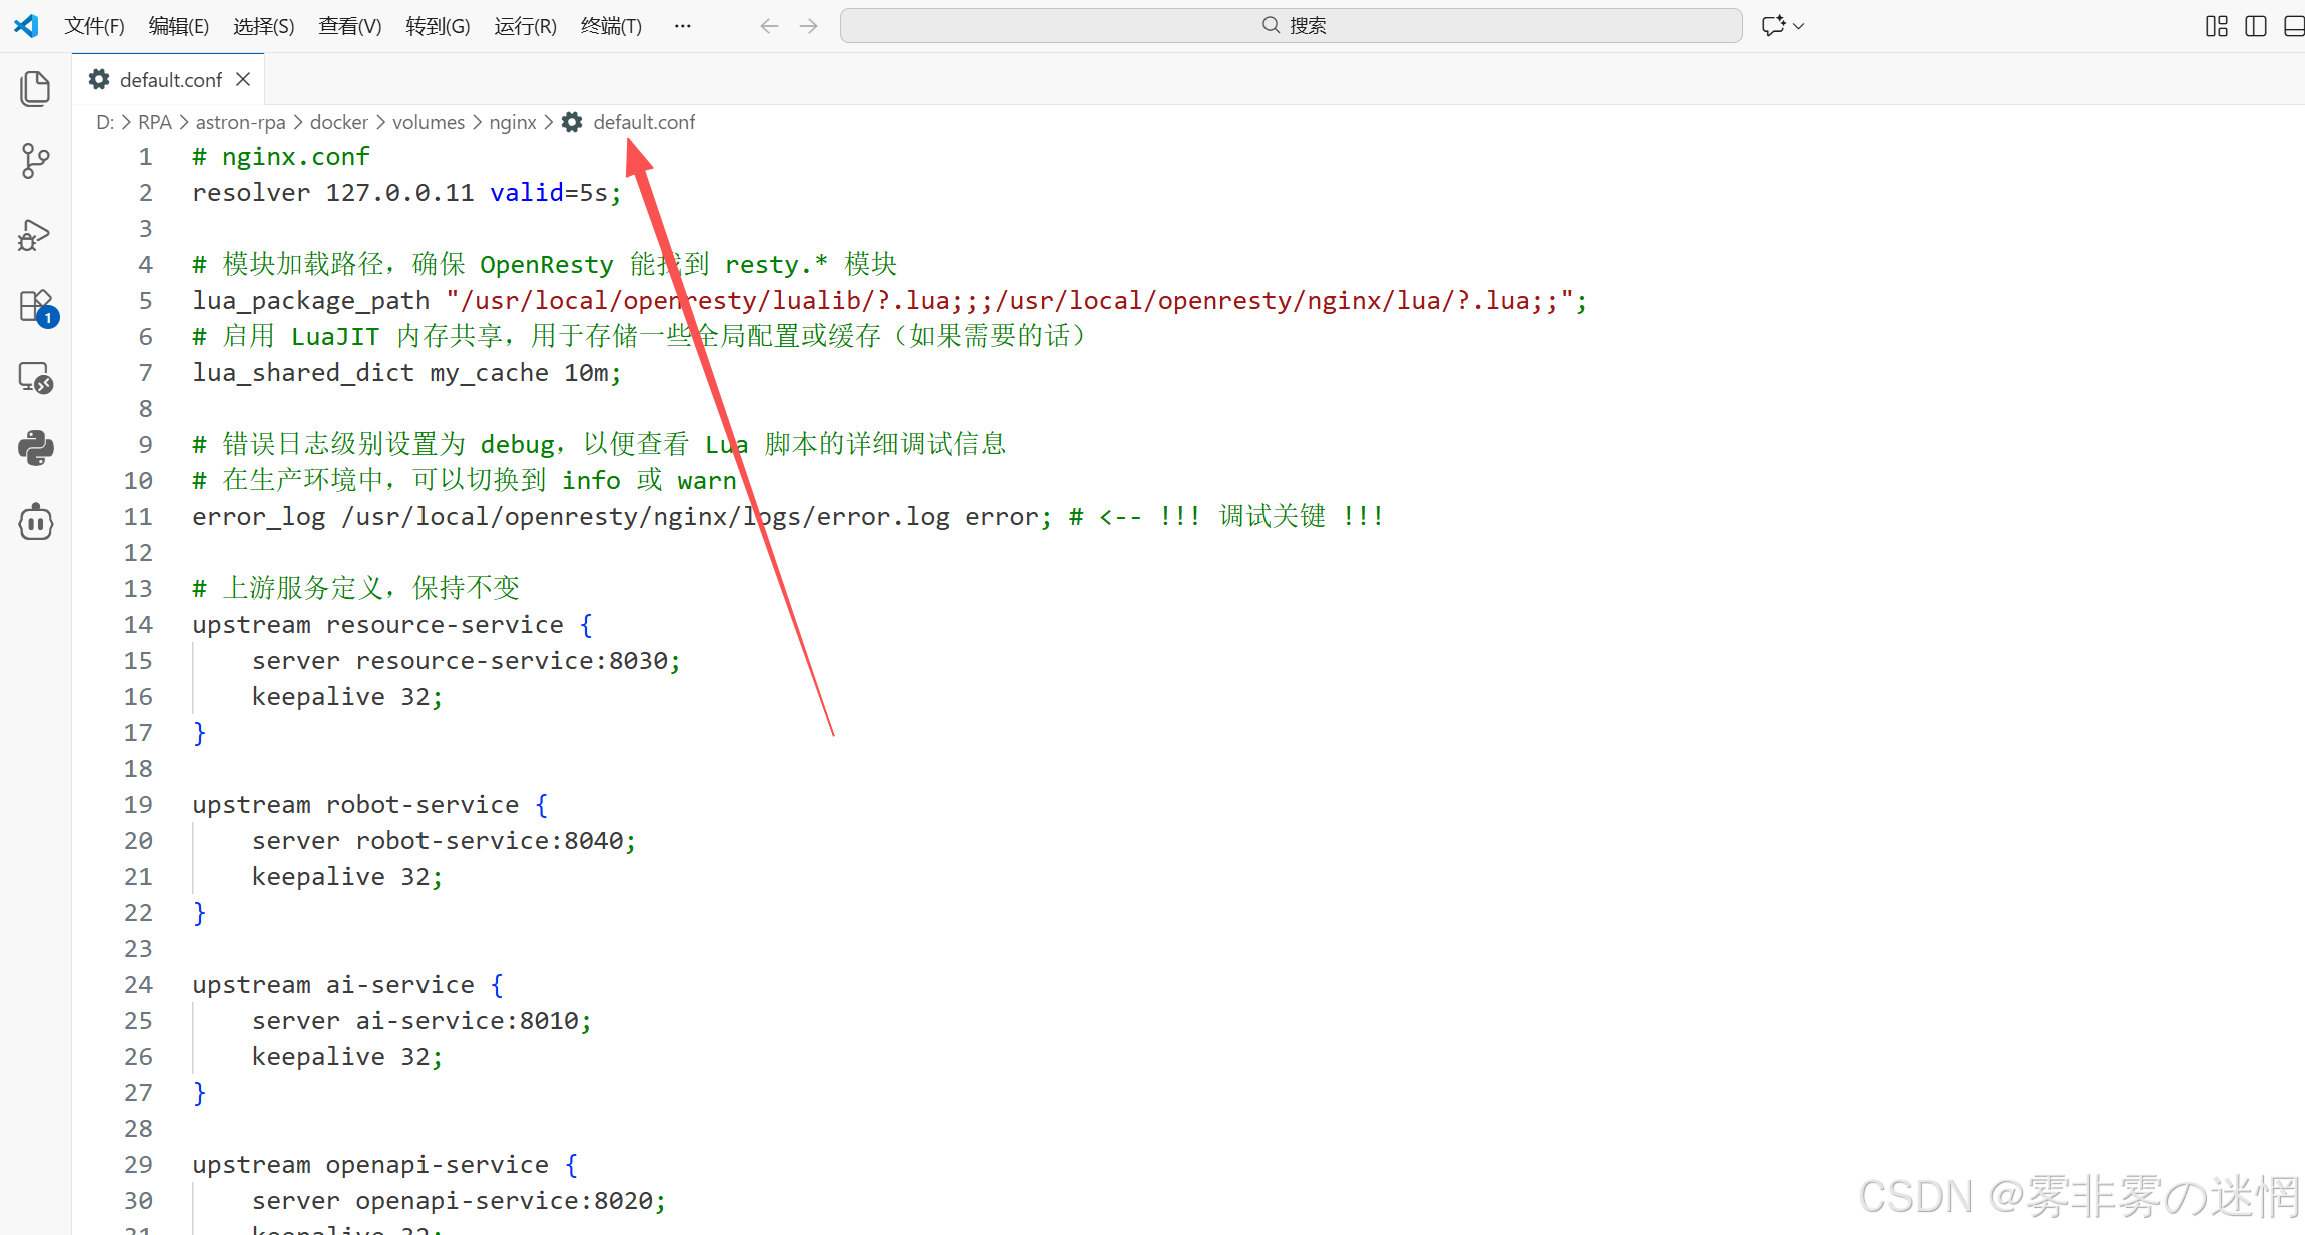Toggle the bottom panel layout button

pyautogui.click(x=2294, y=26)
